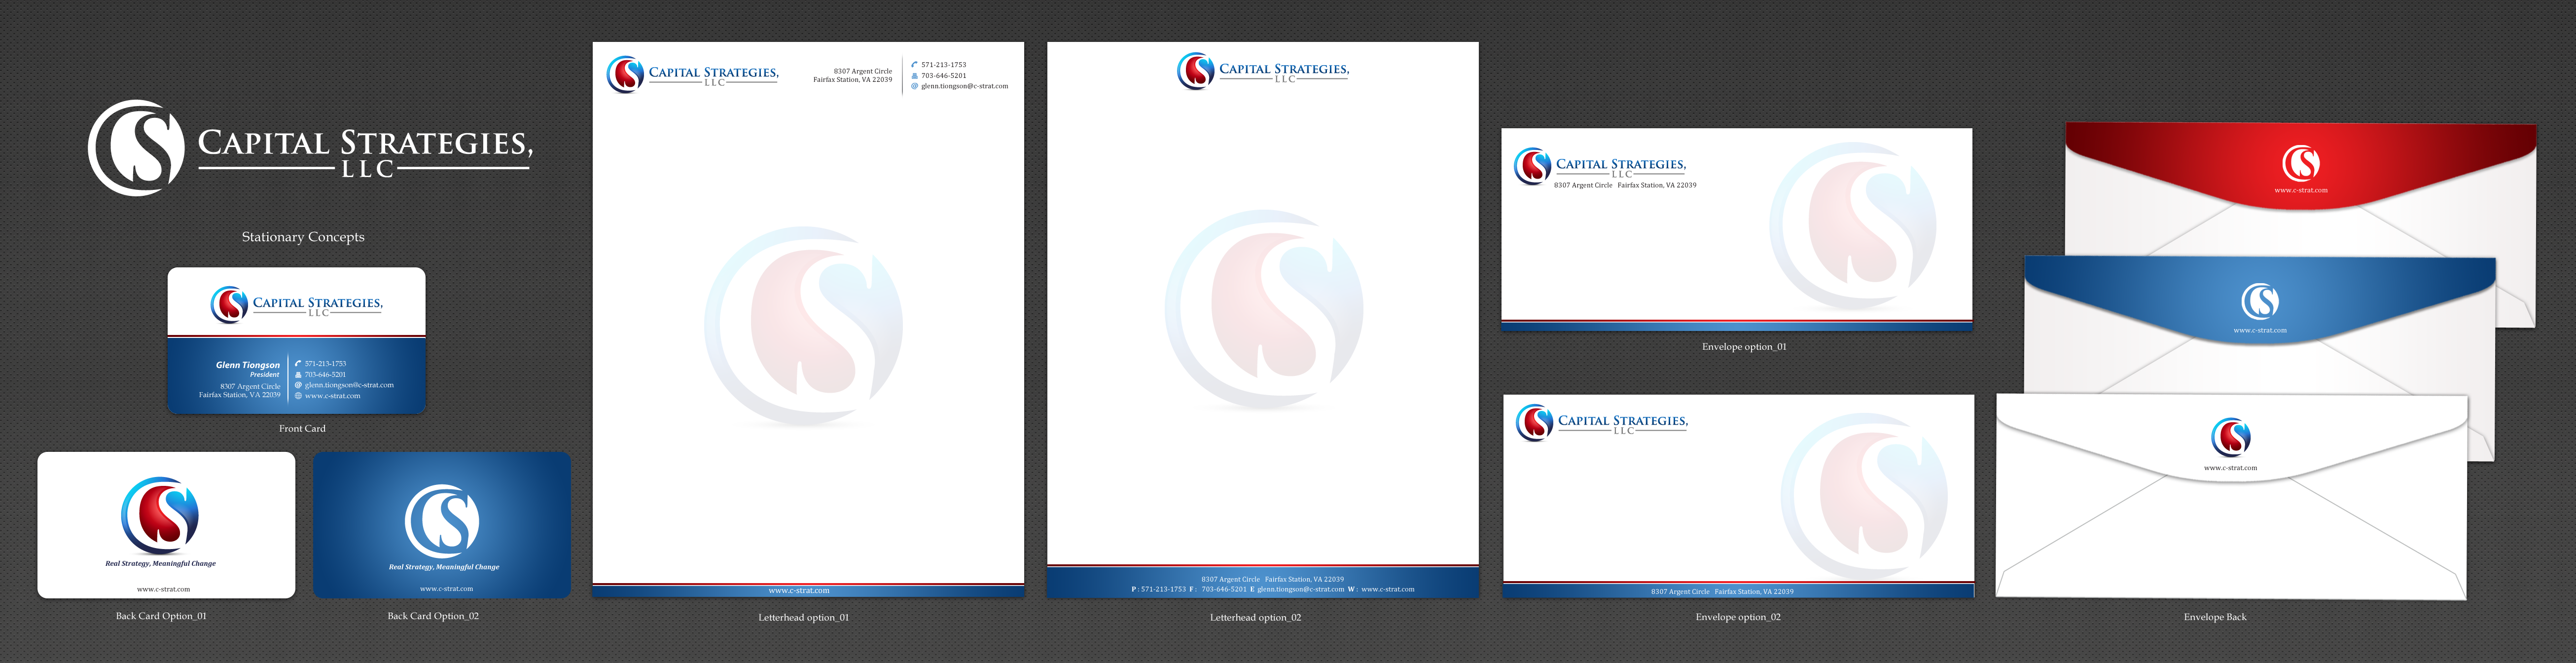This screenshot has height=663, width=2576.
Task: Click the color CS logo on the white envelope flap
Action: 2231,436
